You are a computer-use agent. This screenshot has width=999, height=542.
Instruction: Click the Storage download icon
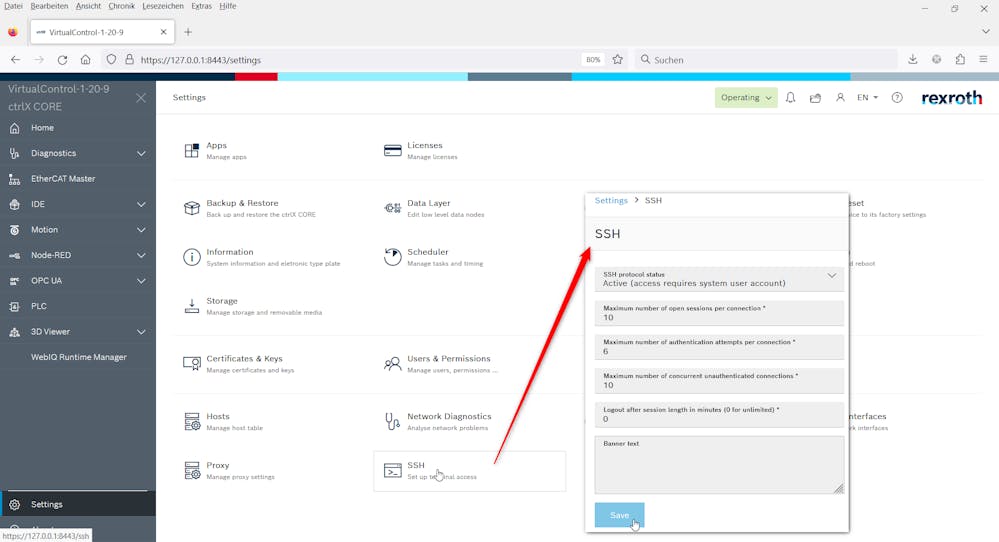pyautogui.click(x=192, y=306)
